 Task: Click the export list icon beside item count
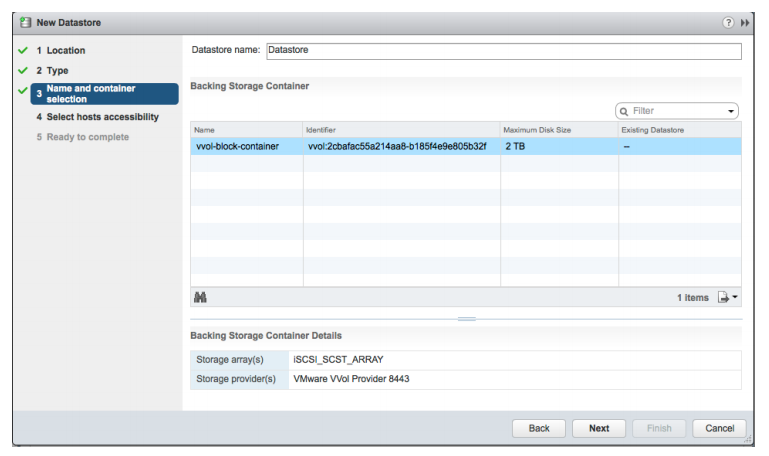(x=722, y=297)
